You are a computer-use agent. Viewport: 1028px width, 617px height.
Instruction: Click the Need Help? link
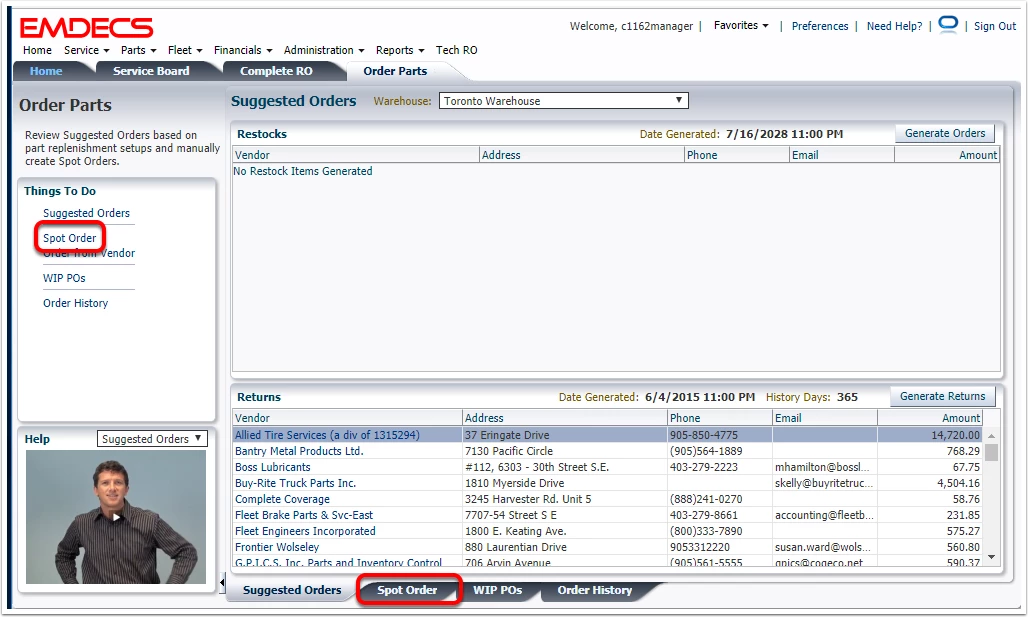pos(894,26)
